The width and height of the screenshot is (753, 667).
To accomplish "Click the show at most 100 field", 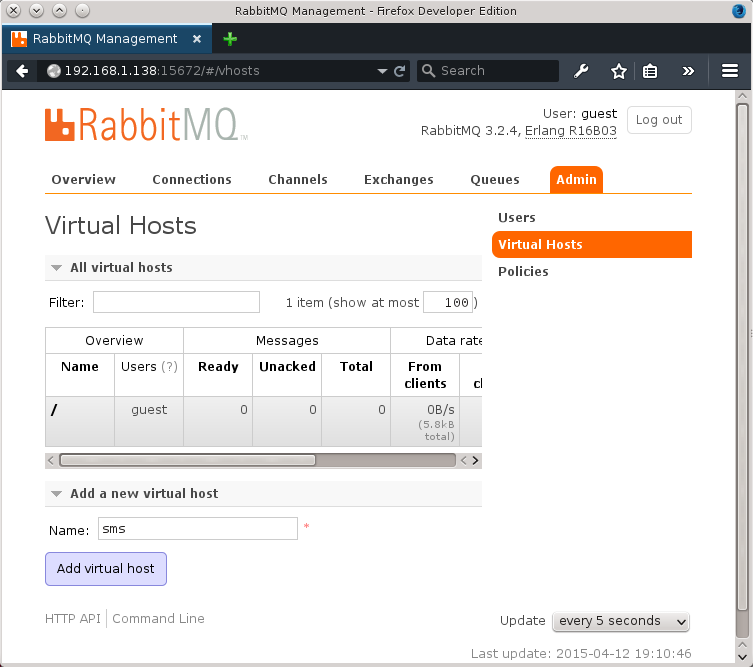I will tap(448, 302).
